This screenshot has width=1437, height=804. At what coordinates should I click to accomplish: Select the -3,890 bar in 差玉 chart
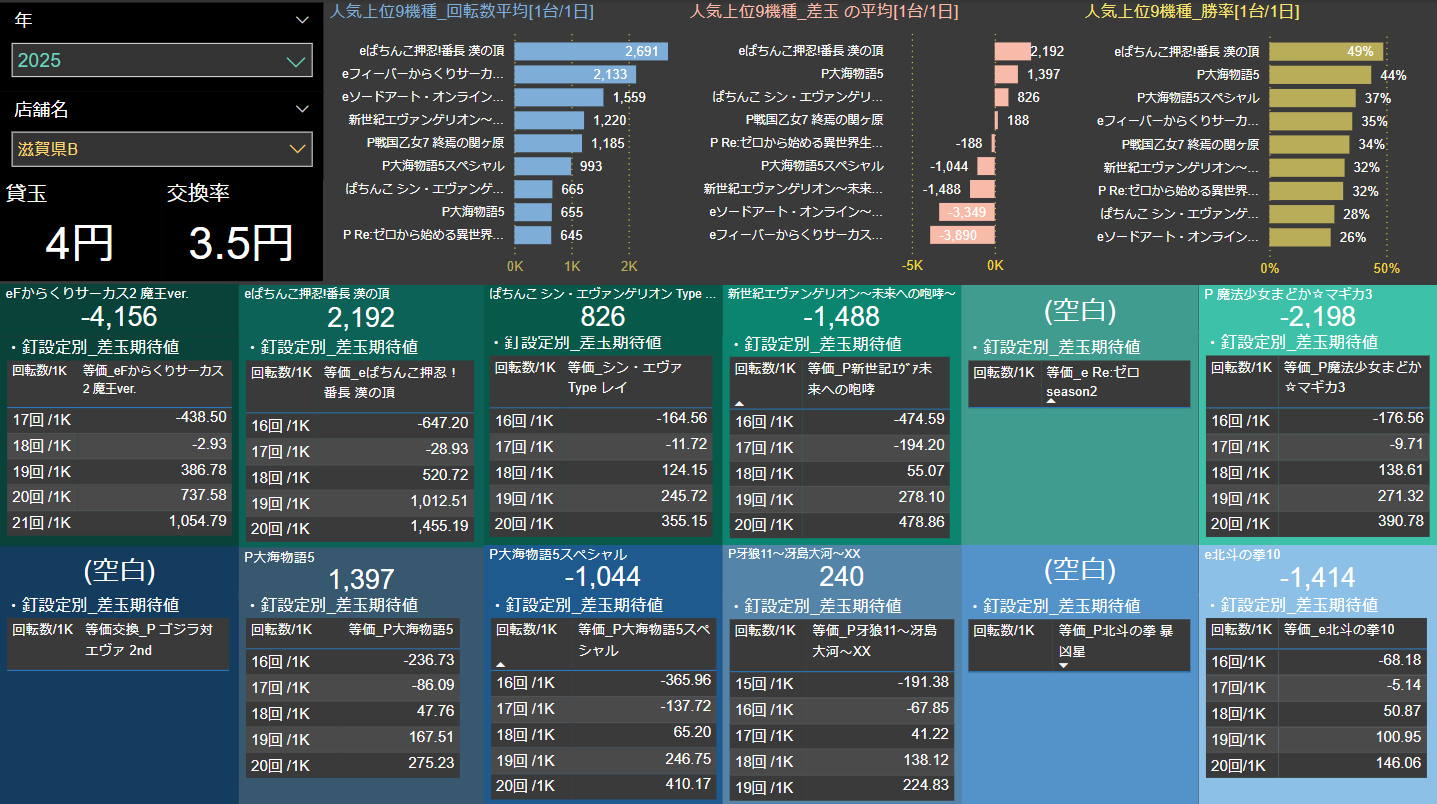point(962,235)
